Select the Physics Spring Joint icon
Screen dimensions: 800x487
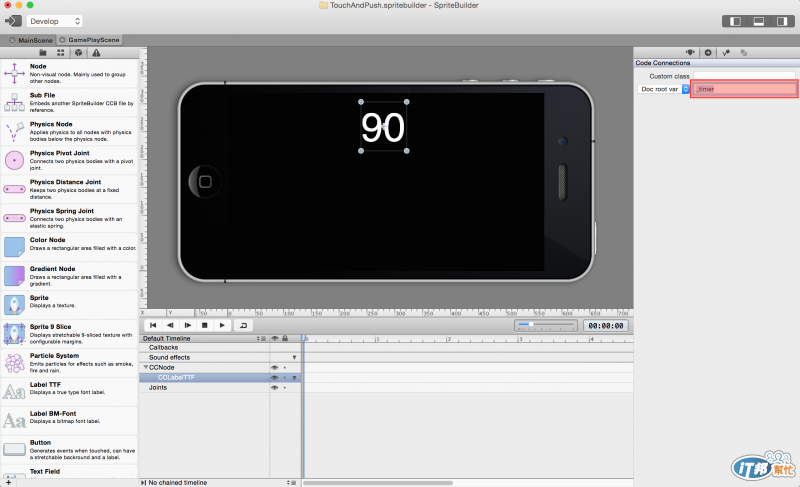[14, 218]
